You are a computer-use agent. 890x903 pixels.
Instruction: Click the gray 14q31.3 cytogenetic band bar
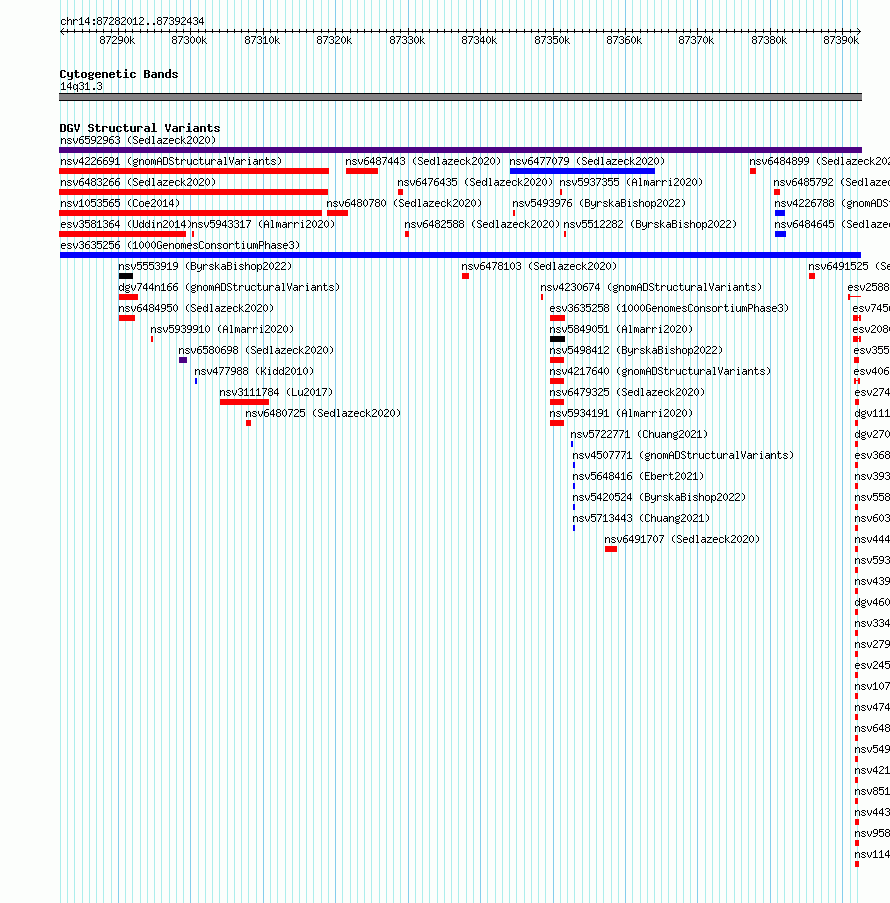click(x=460, y=97)
